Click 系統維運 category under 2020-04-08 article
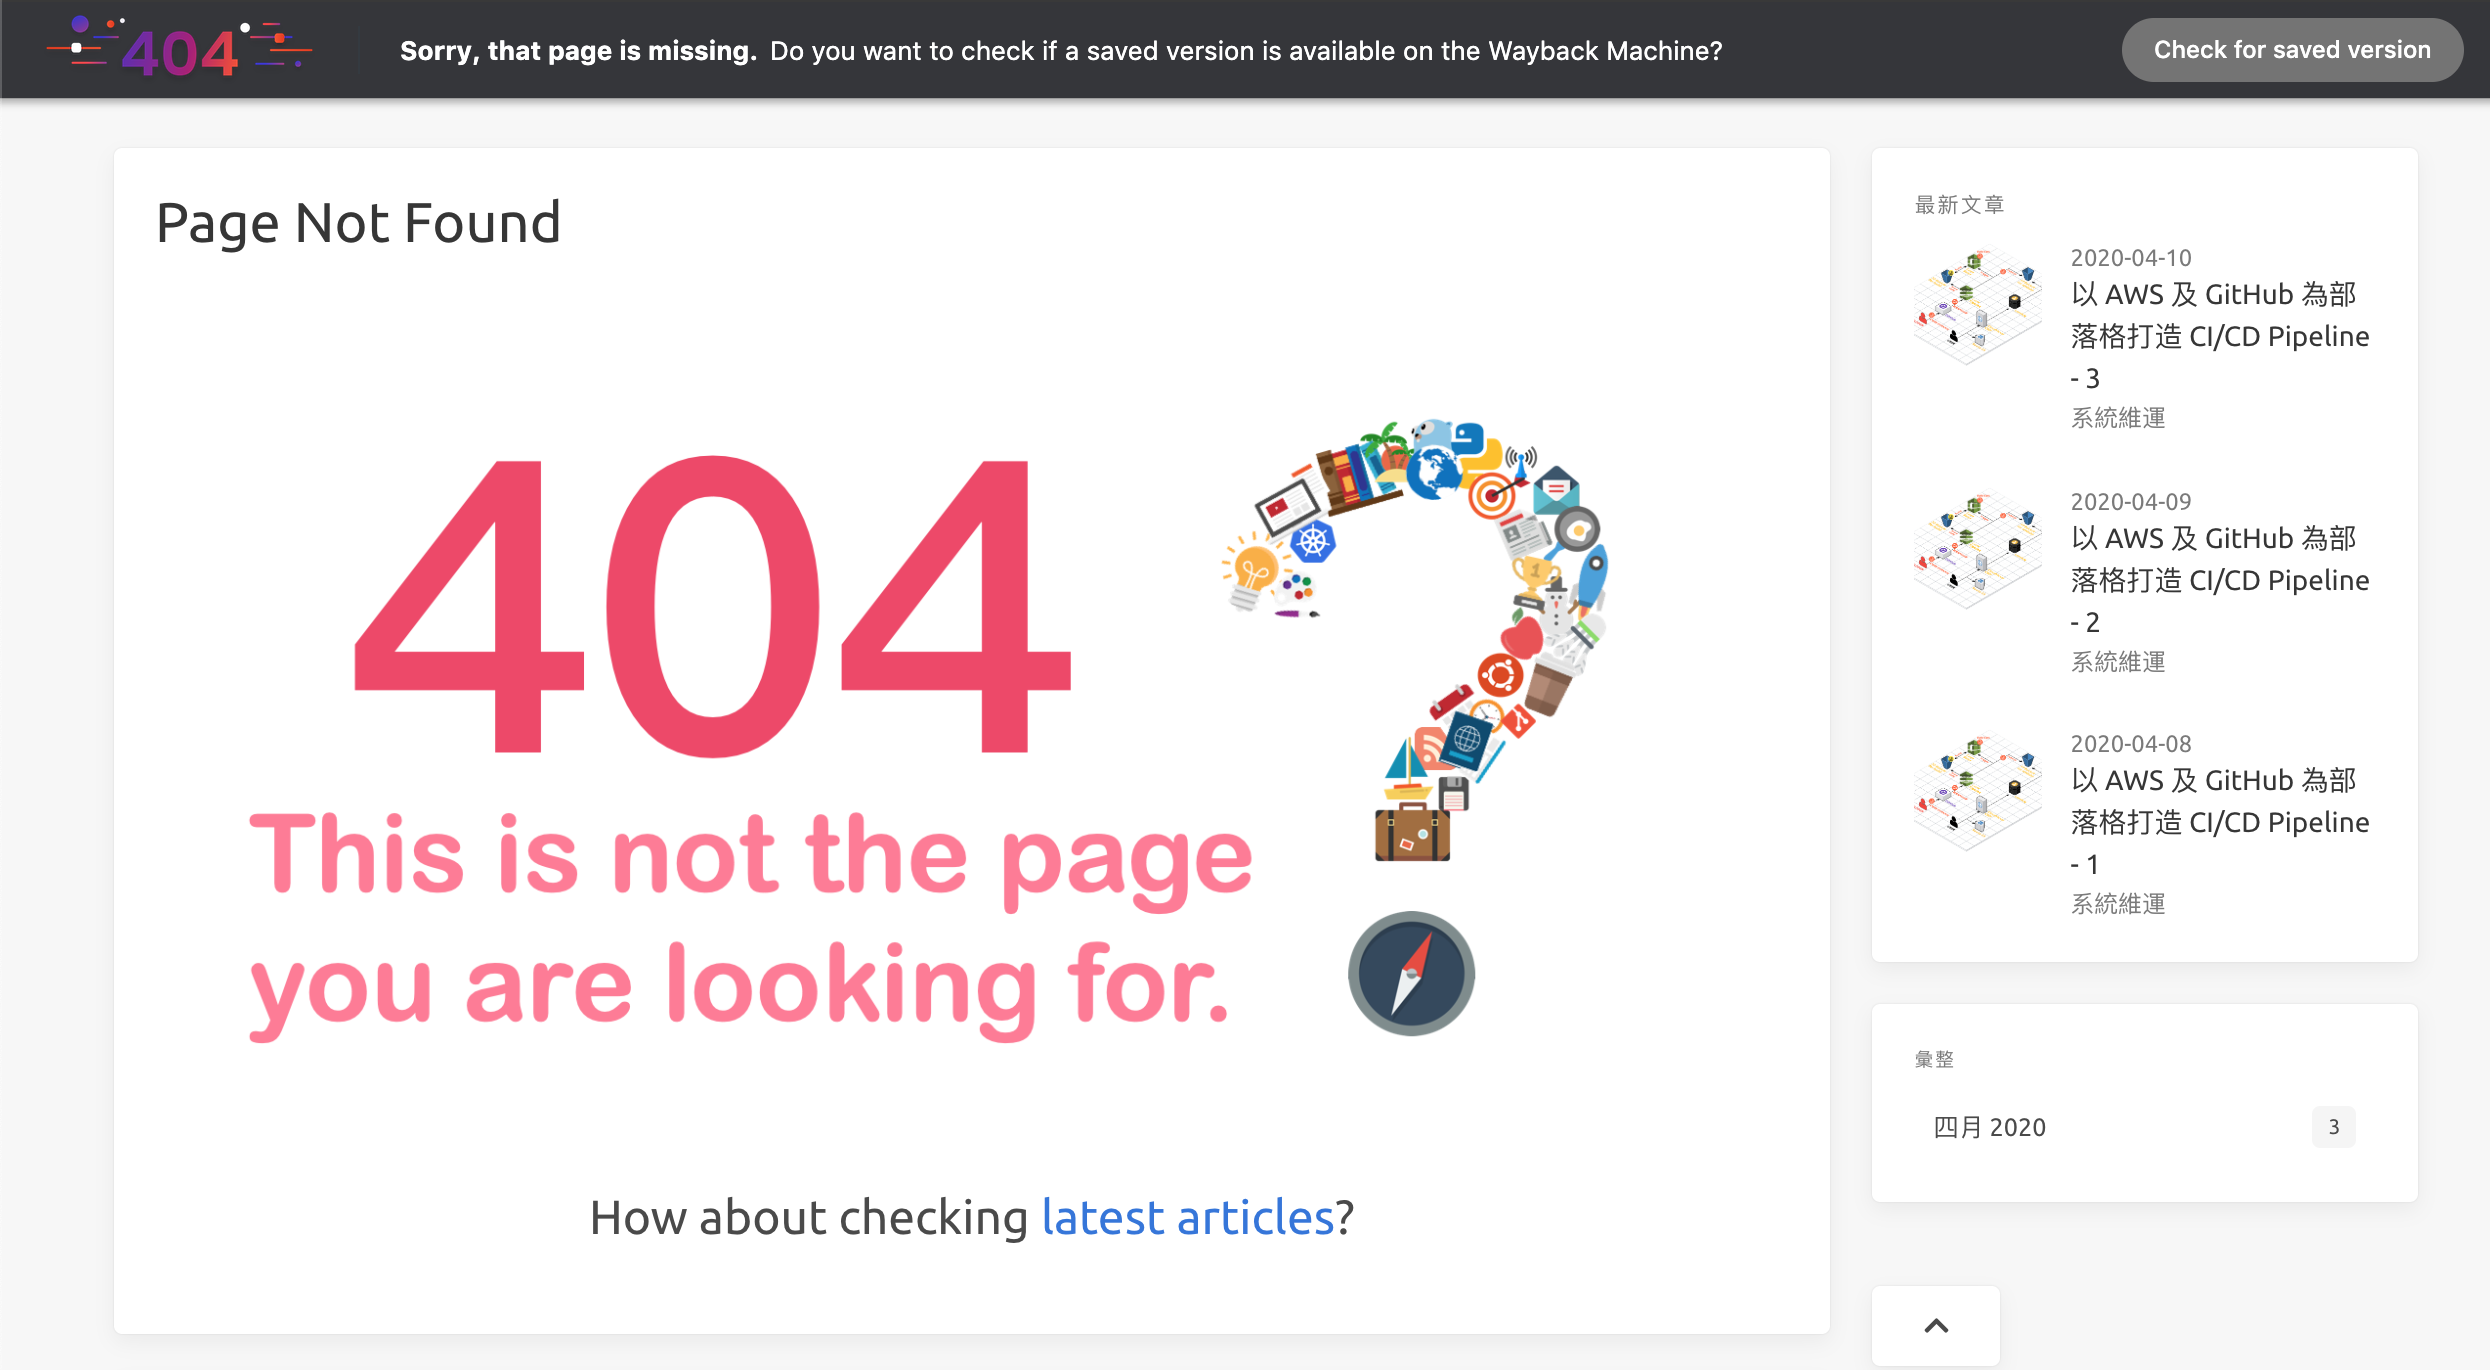 point(2118,904)
